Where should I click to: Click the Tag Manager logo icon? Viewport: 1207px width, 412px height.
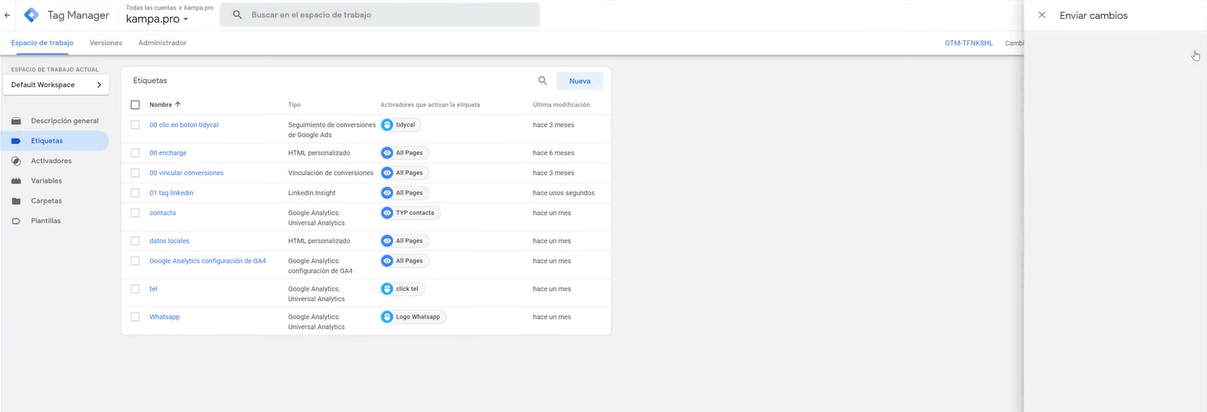click(31, 15)
